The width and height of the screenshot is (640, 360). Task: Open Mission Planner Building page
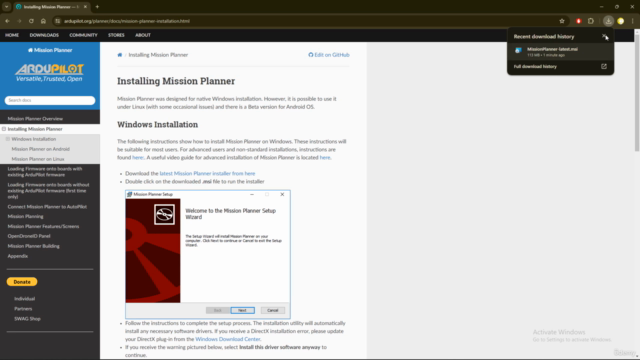[33, 246]
